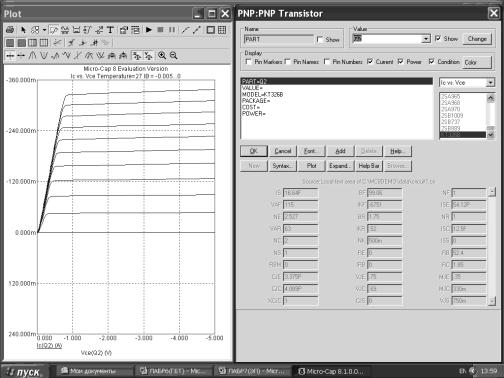Choose the Text tool marked T
The height and width of the screenshot is (378, 504).
[110, 30]
